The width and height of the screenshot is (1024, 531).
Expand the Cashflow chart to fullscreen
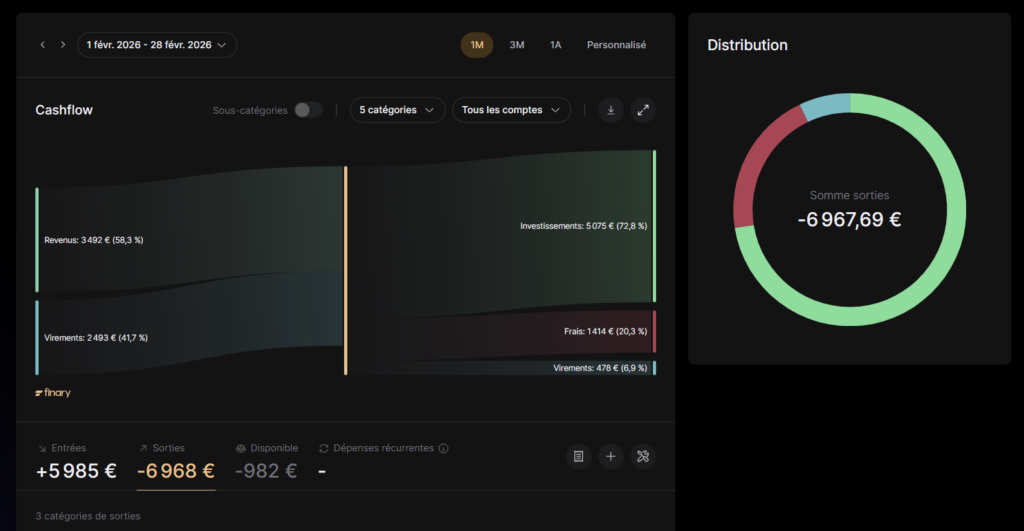point(643,110)
